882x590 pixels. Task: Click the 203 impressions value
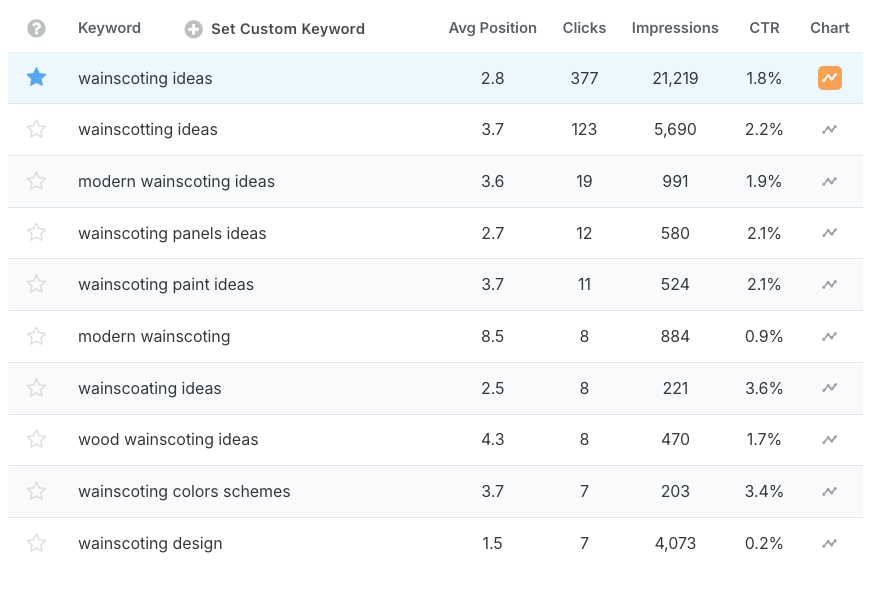point(675,492)
